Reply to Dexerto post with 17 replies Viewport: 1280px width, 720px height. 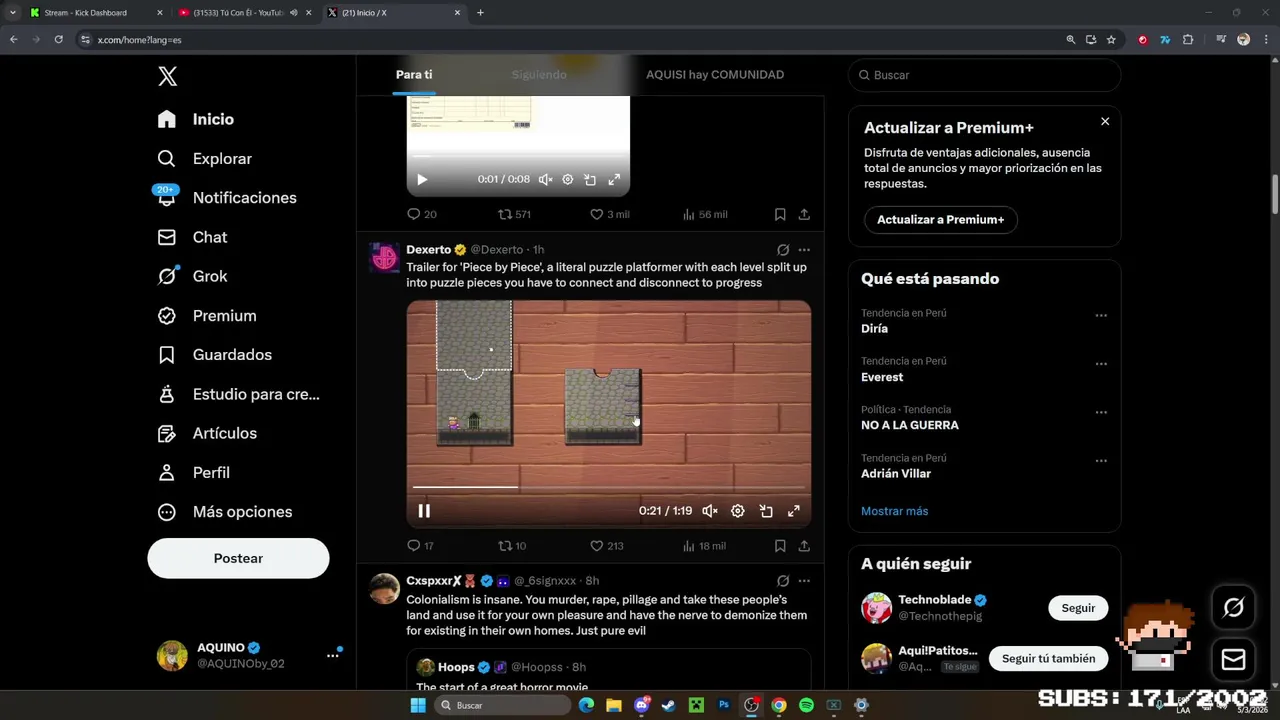(x=420, y=546)
